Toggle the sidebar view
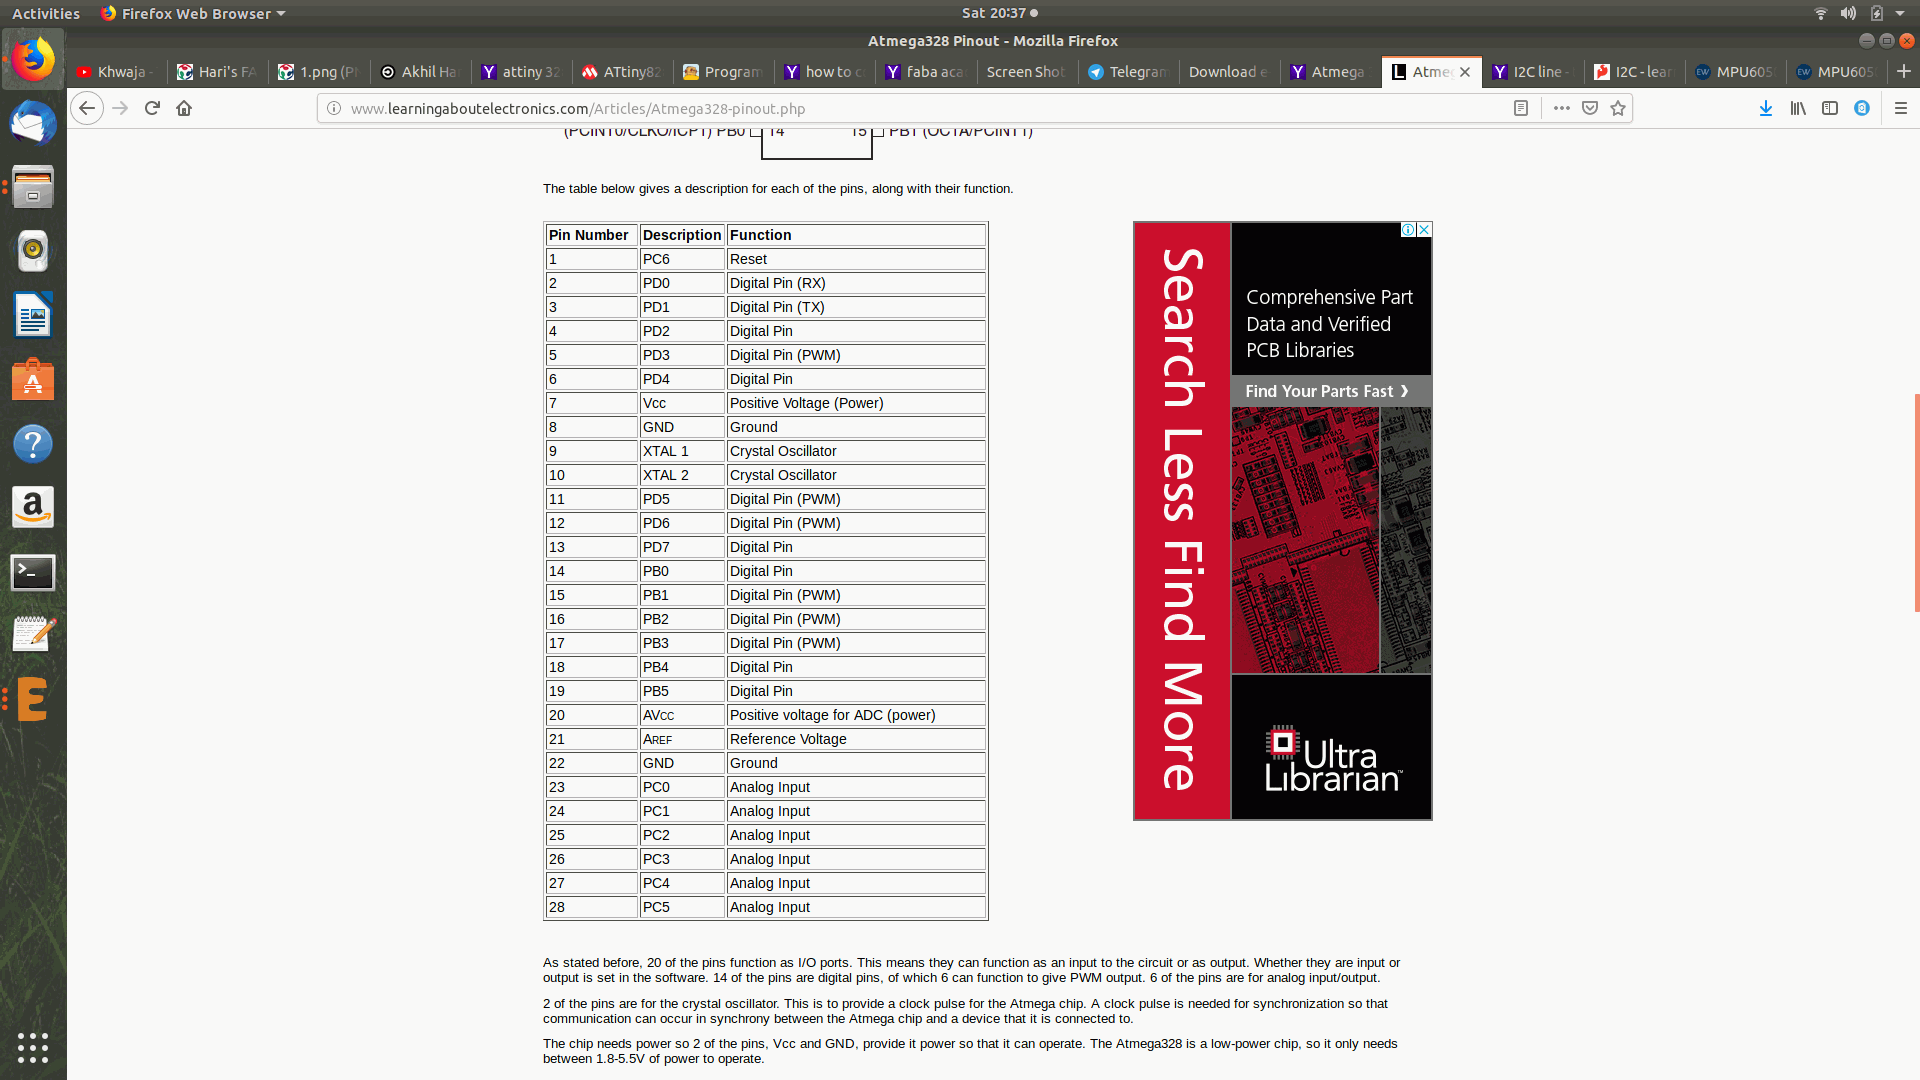 coord(1830,108)
